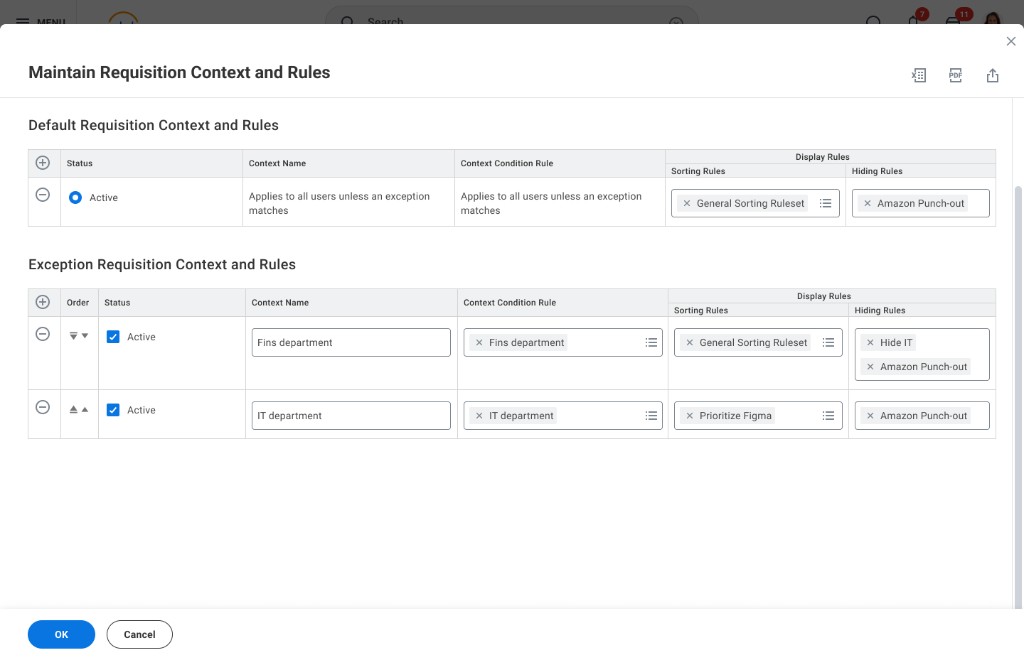Uncheck Active for Fins department
1024x660 pixels.
[x=113, y=336]
